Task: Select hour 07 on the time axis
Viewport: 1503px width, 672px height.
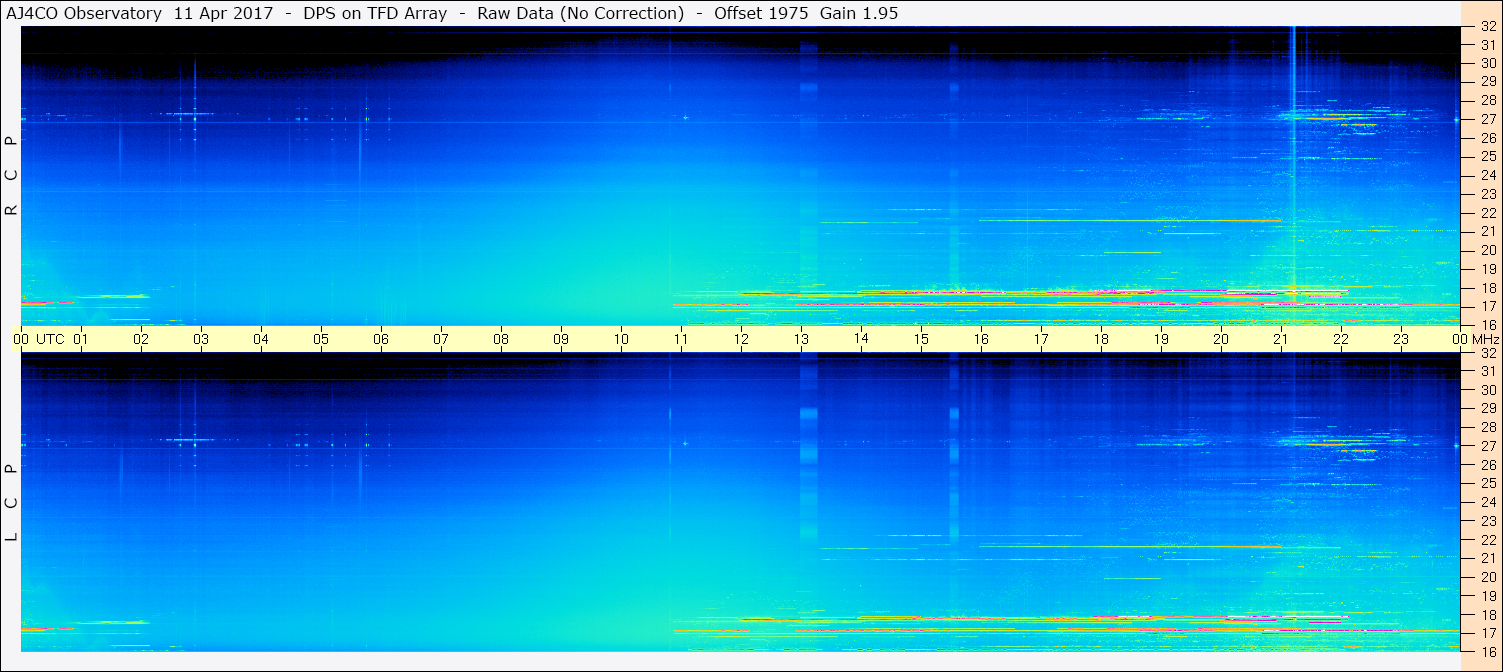Action: [441, 339]
